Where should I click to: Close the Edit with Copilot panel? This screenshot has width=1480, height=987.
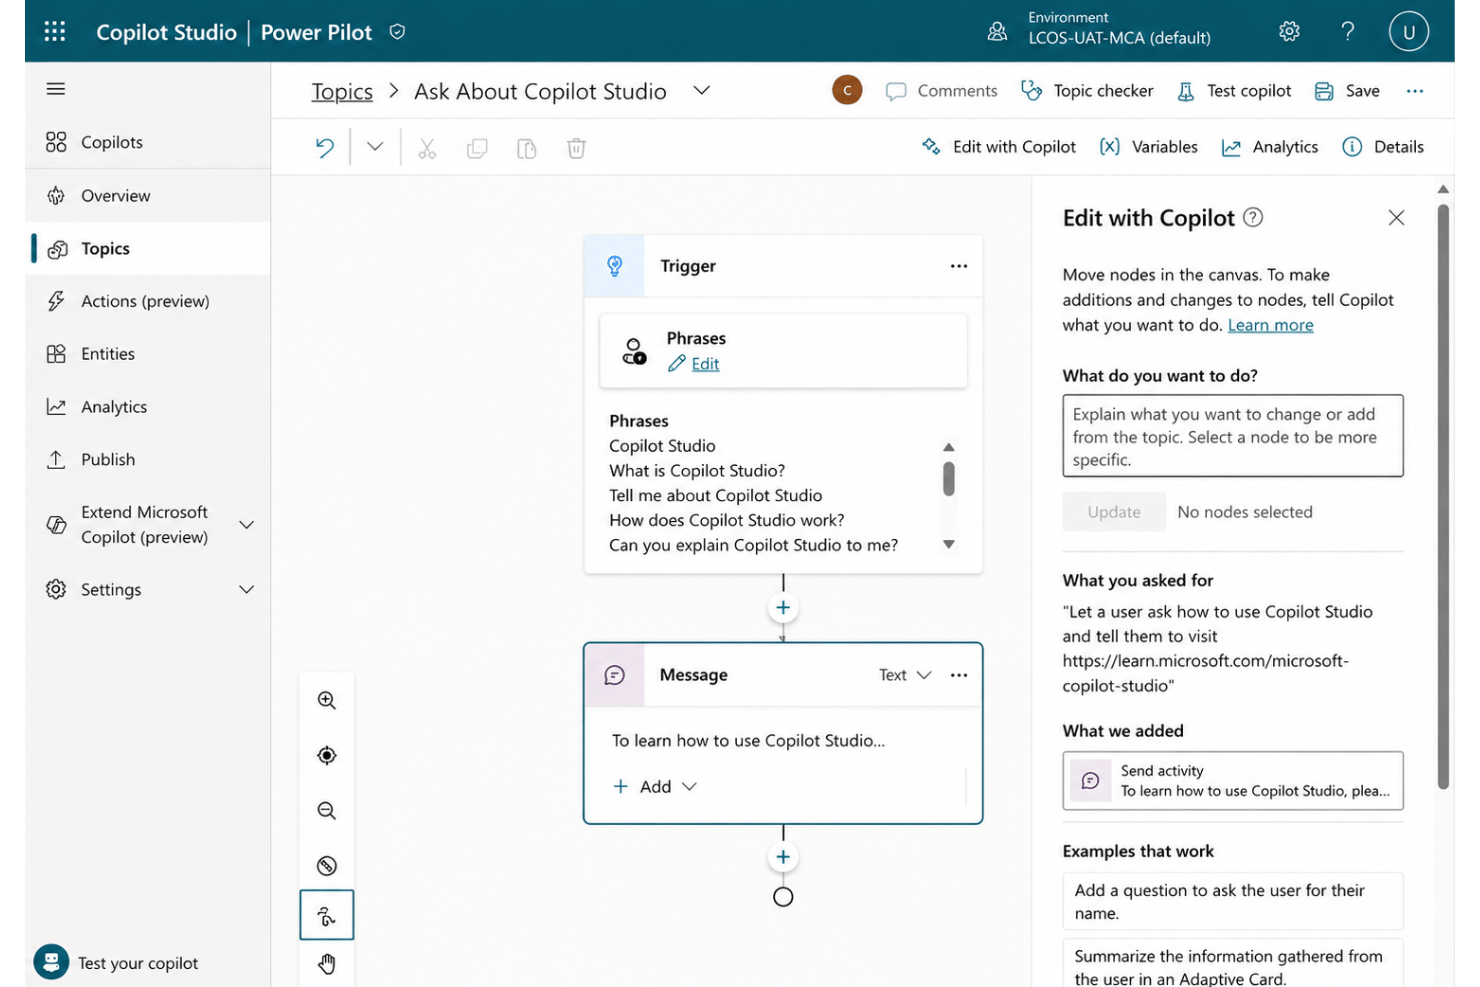pos(1397,218)
